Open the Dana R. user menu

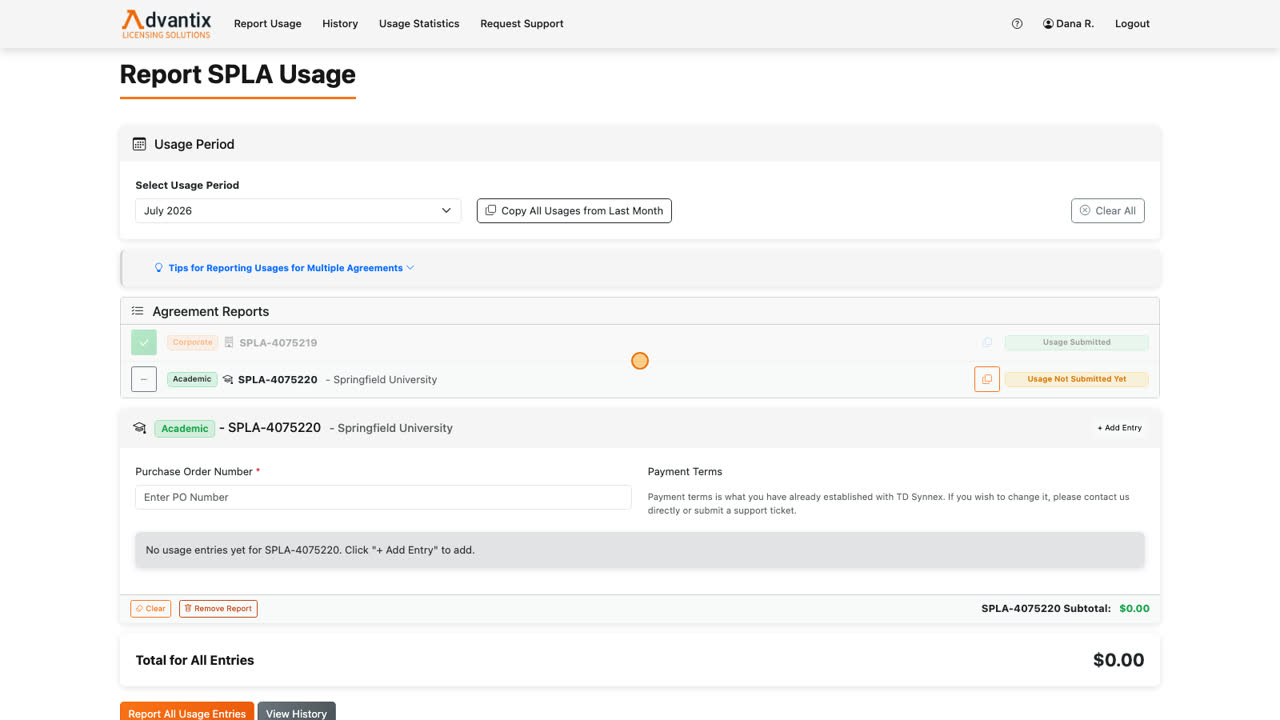(1068, 24)
